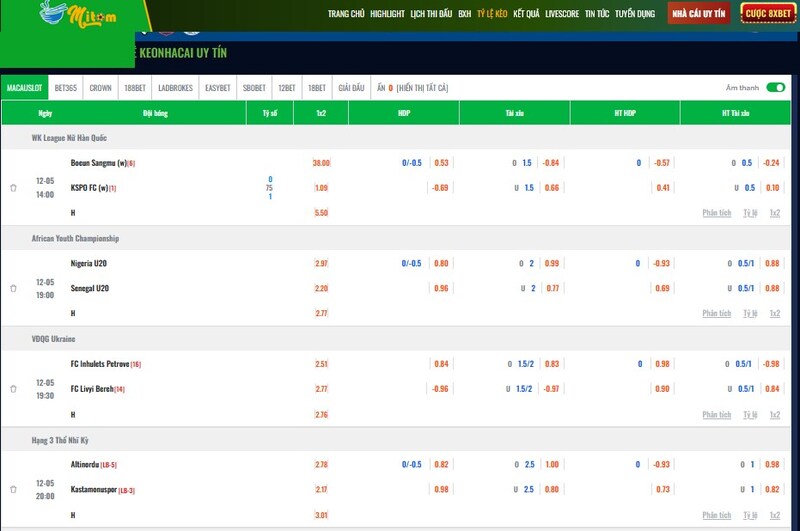Click Boeun Sangmu (w) team name

point(98,163)
